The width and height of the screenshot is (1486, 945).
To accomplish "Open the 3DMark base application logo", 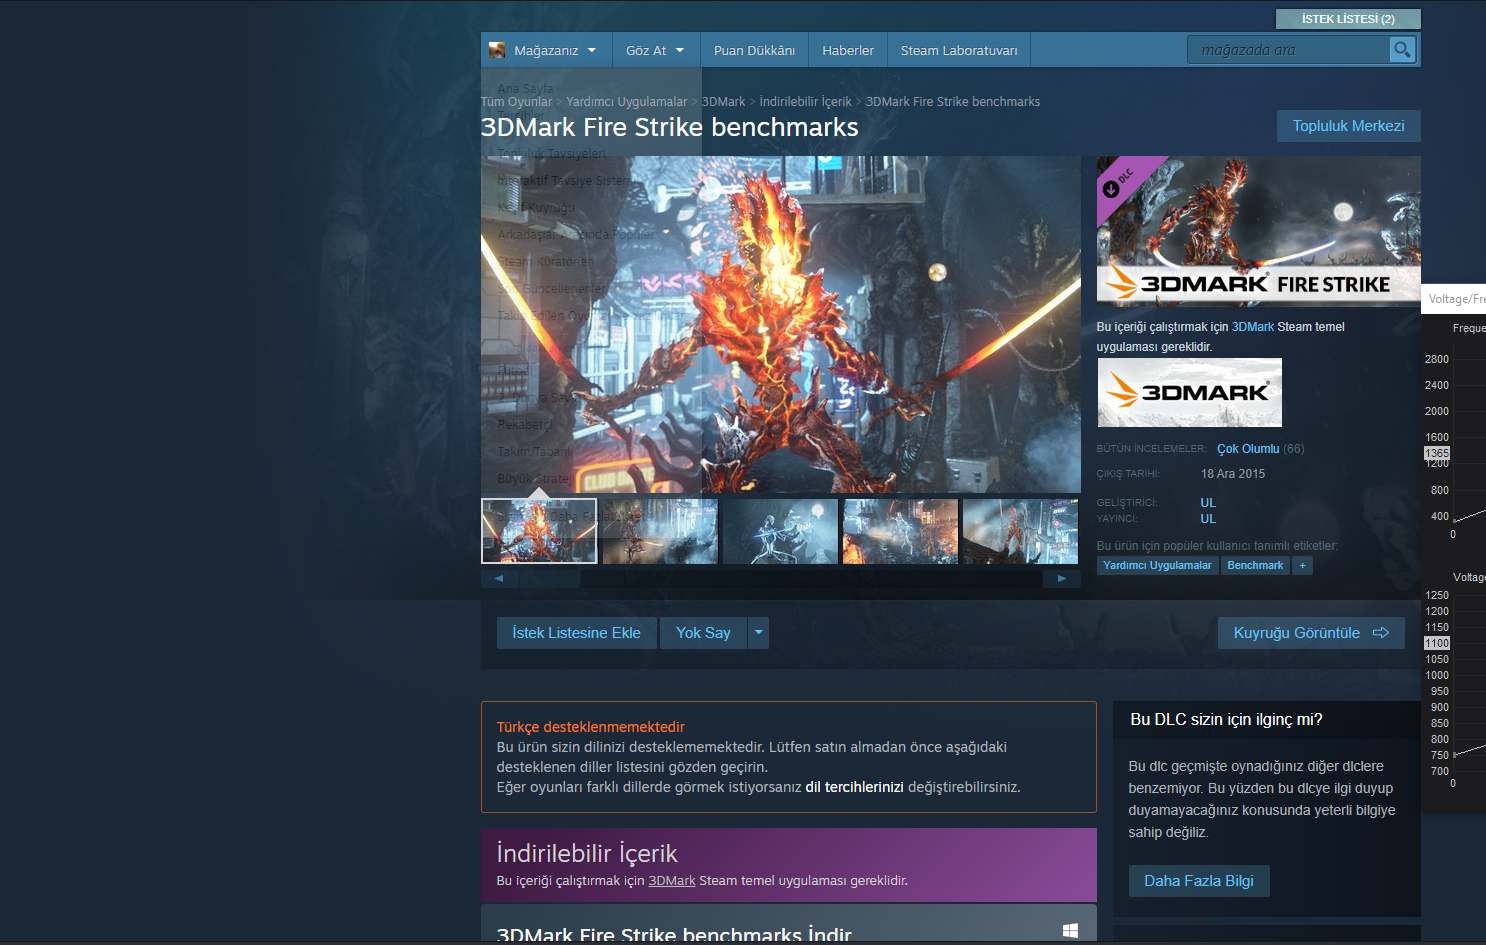I will point(1190,393).
